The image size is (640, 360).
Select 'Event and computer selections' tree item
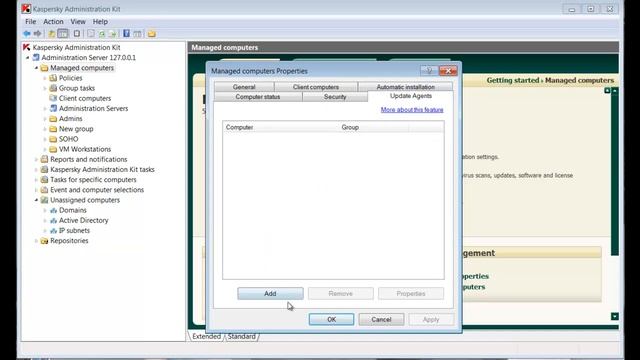click(97, 190)
